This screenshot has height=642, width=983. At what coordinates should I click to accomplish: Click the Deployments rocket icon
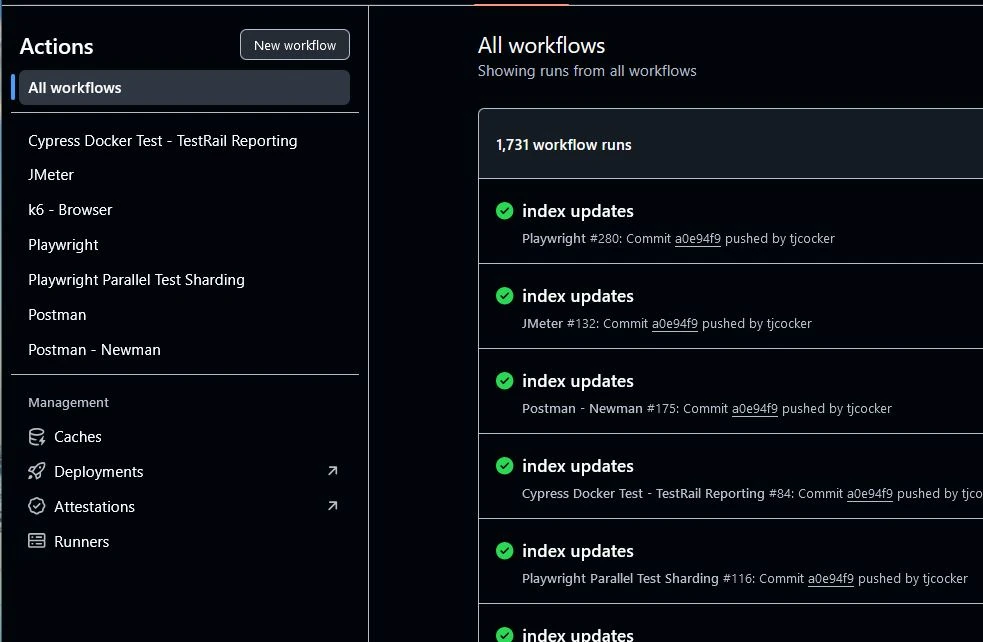click(37, 472)
